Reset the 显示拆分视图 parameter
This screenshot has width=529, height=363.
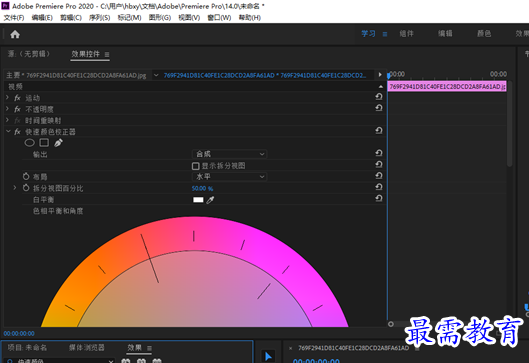tap(379, 164)
